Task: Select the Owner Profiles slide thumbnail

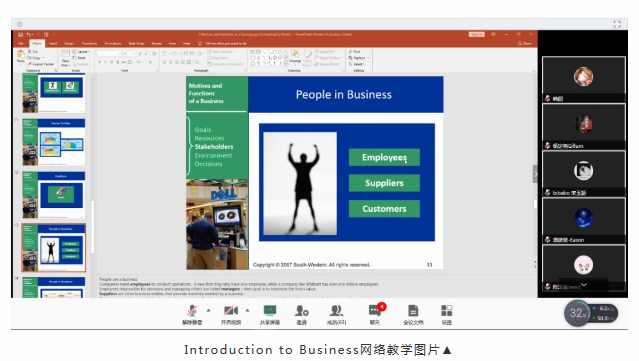Action: click(x=54, y=142)
